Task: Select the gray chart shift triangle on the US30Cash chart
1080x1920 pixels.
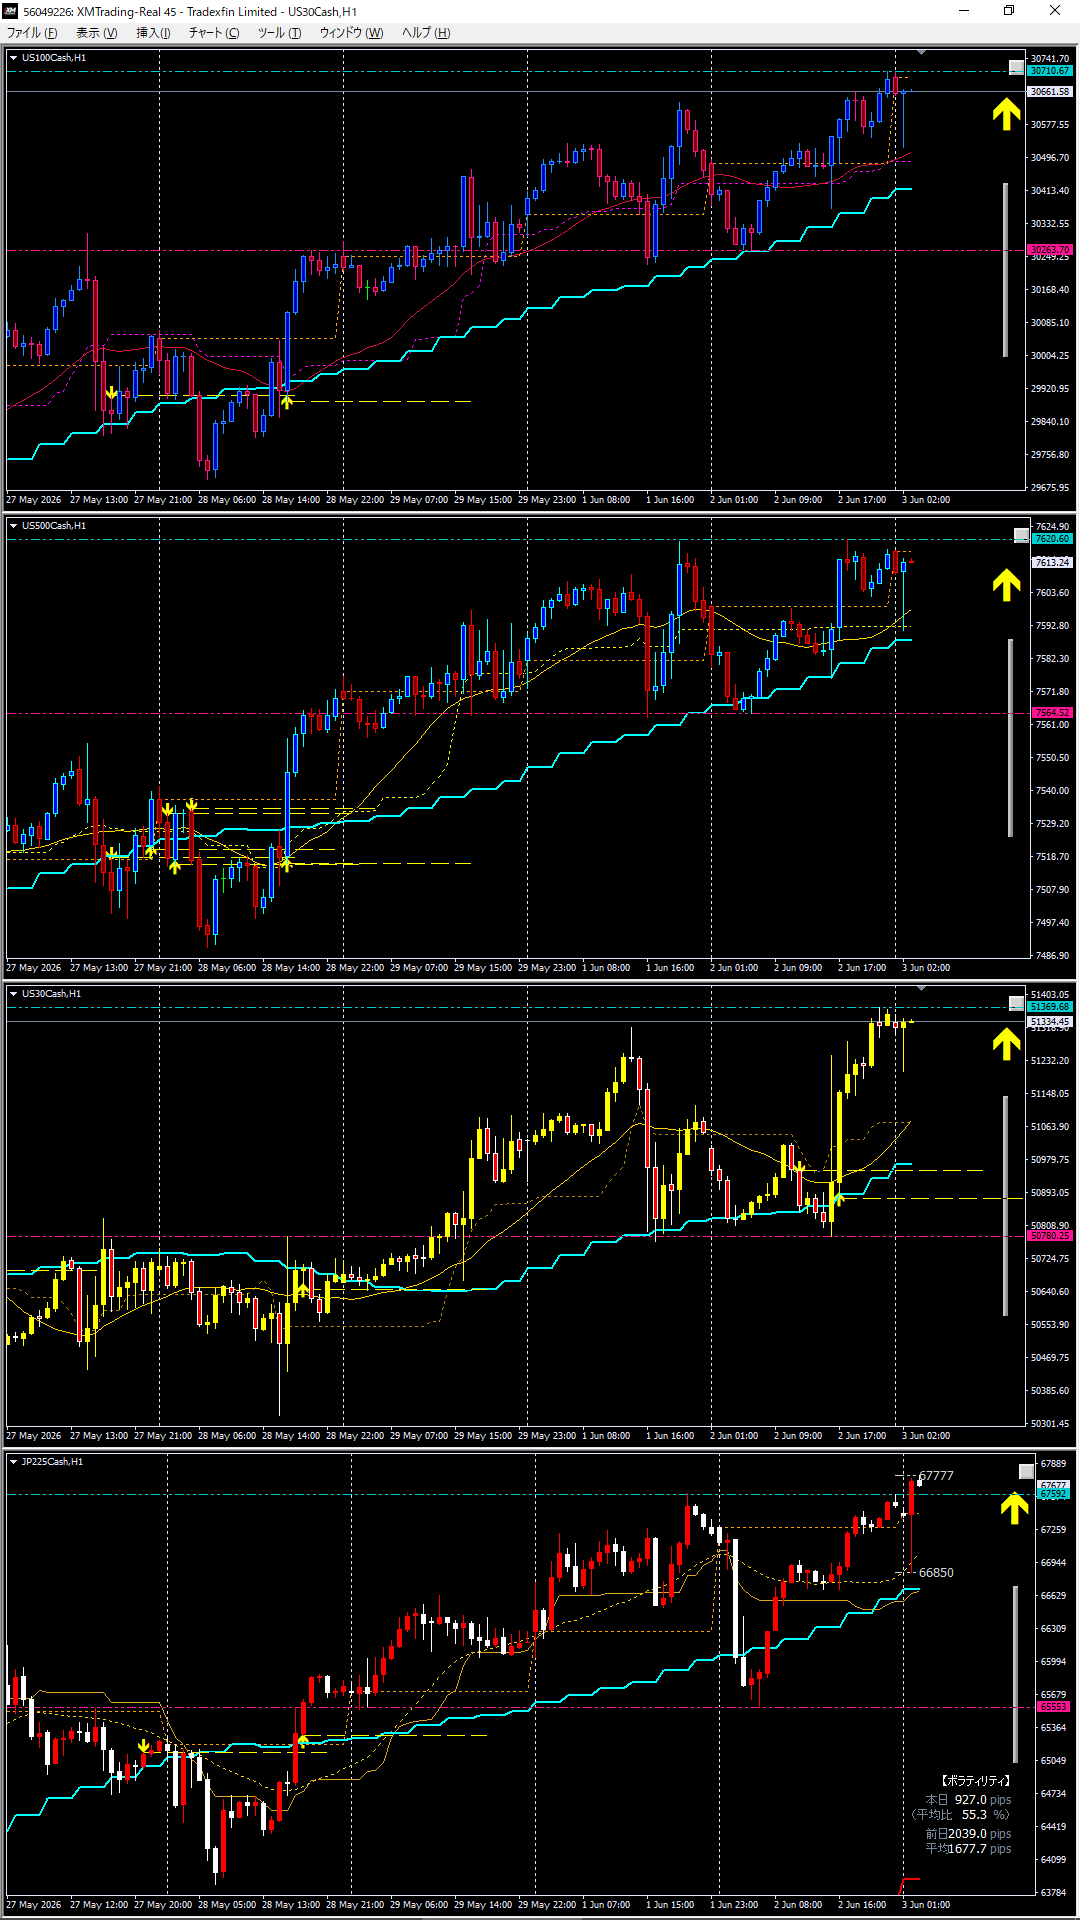Action: (921, 988)
